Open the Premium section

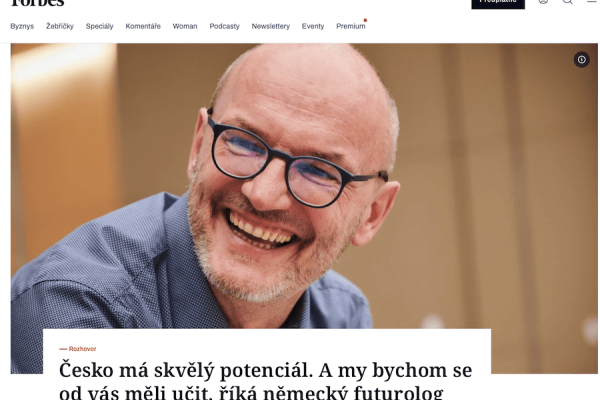351,26
